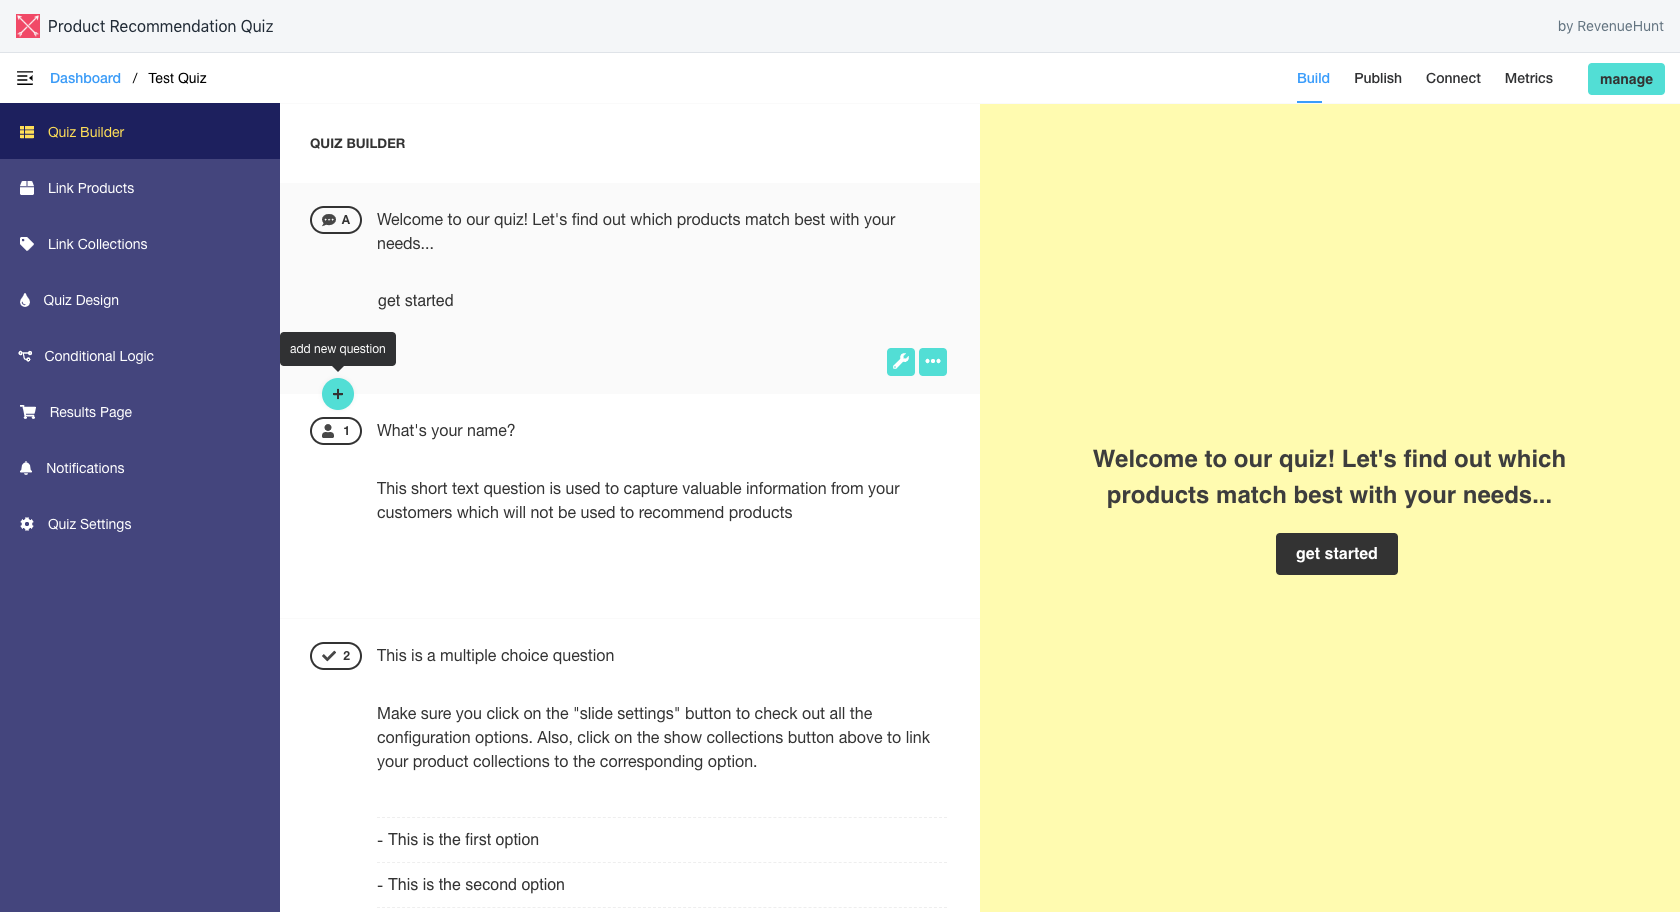Click the Quiz Design droplet icon
Screen dimensions: 1680x912
click(x=25, y=300)
